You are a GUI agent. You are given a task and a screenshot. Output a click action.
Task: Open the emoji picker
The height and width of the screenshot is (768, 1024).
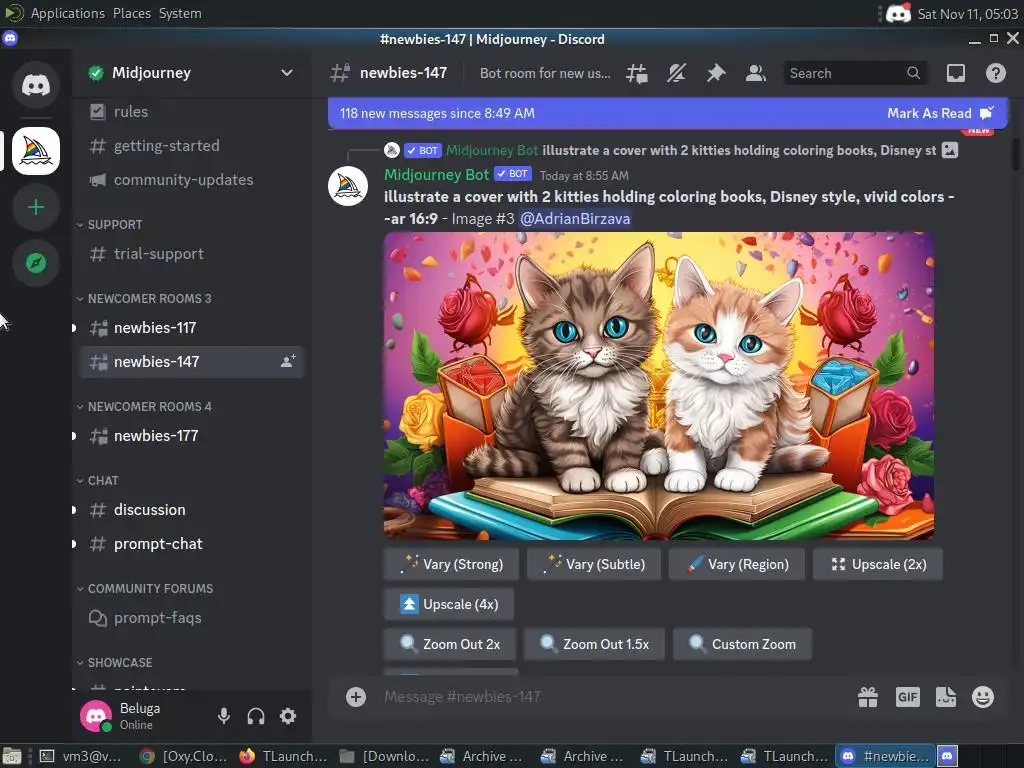tap(983, 697)
